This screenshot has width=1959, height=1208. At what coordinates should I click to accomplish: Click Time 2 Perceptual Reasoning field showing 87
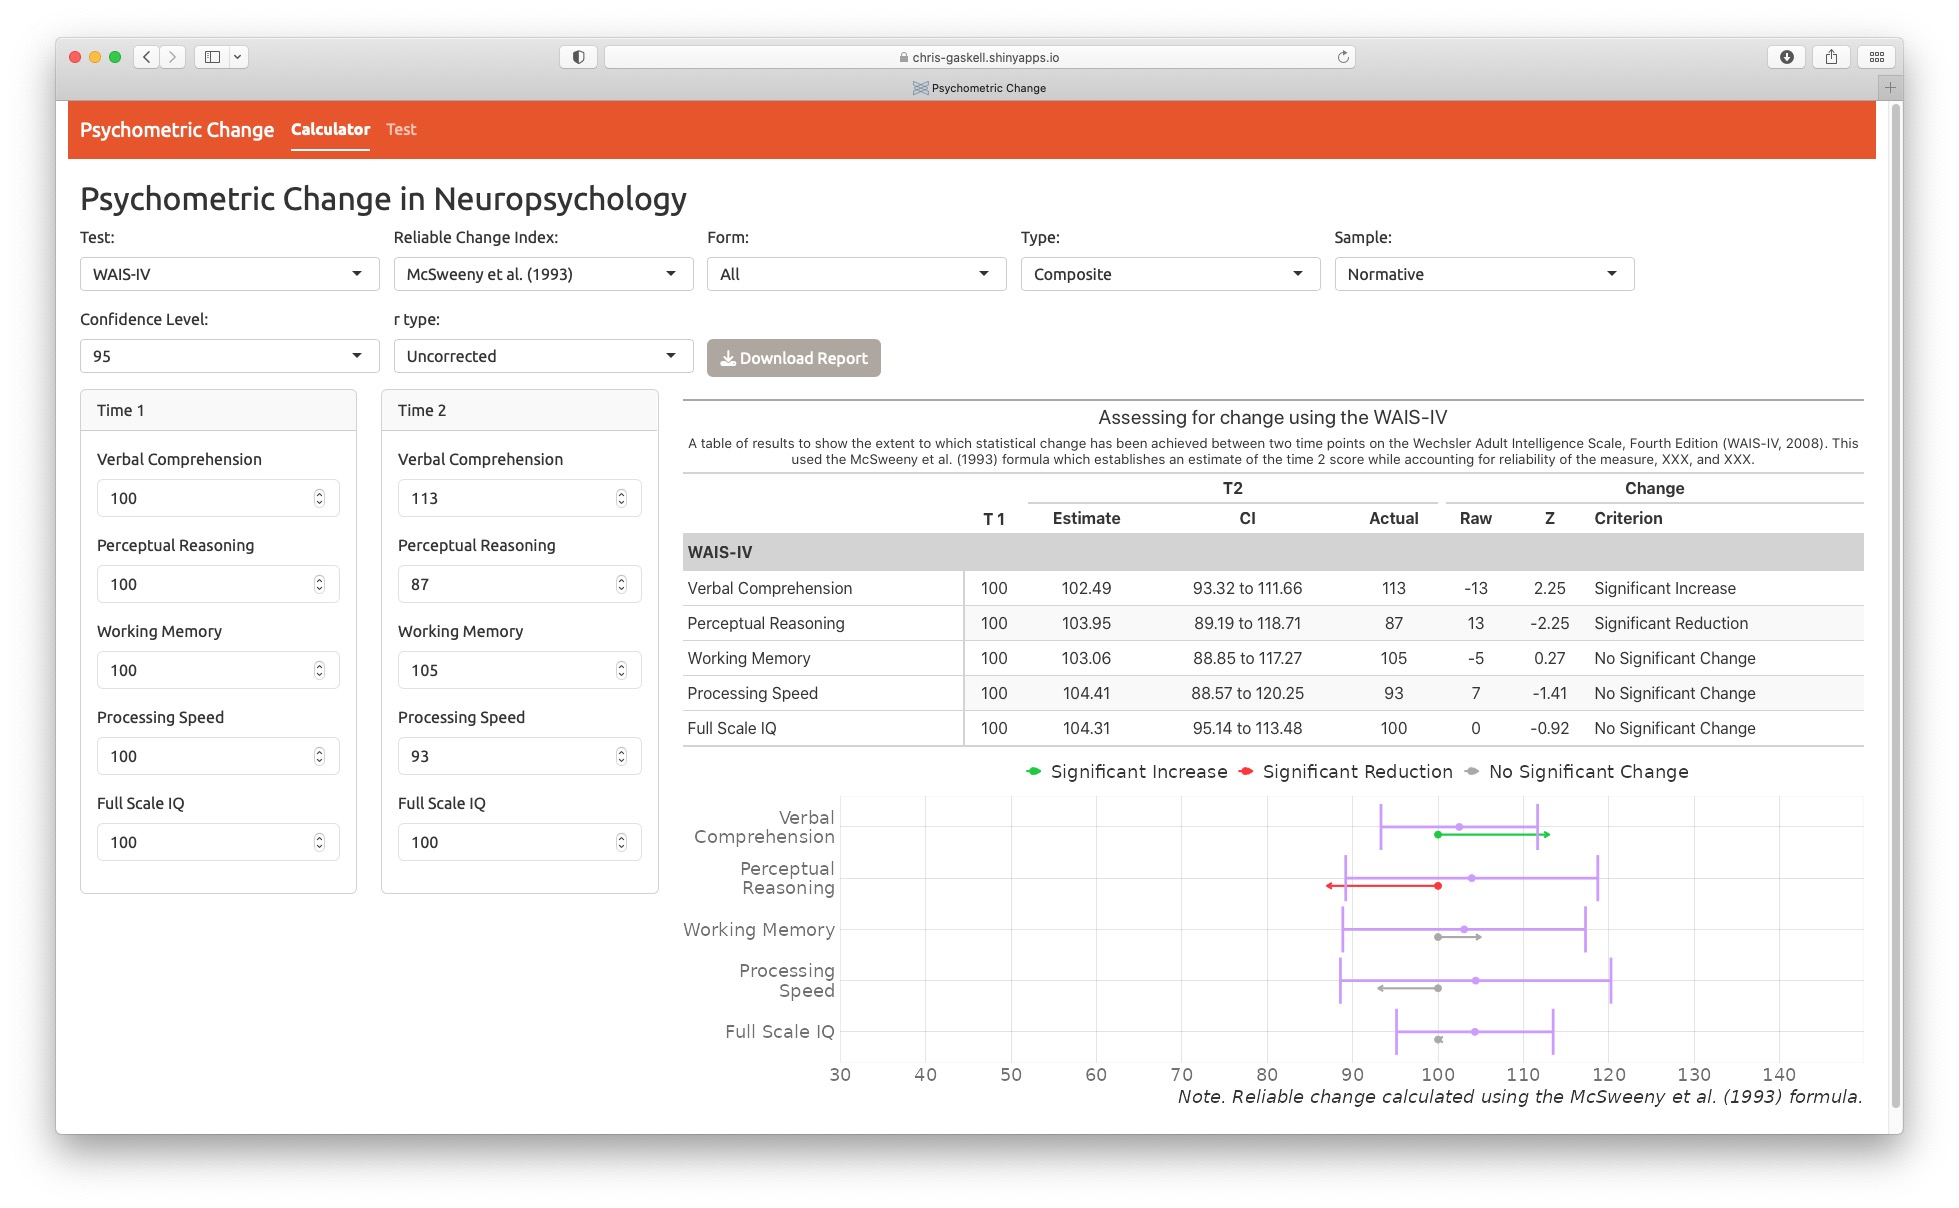coord(519,584)
